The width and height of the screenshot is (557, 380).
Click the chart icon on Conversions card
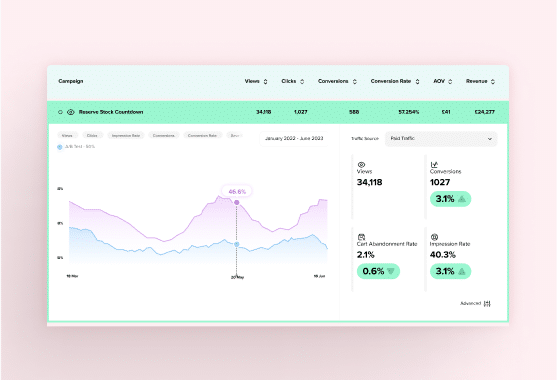(434, 164)
